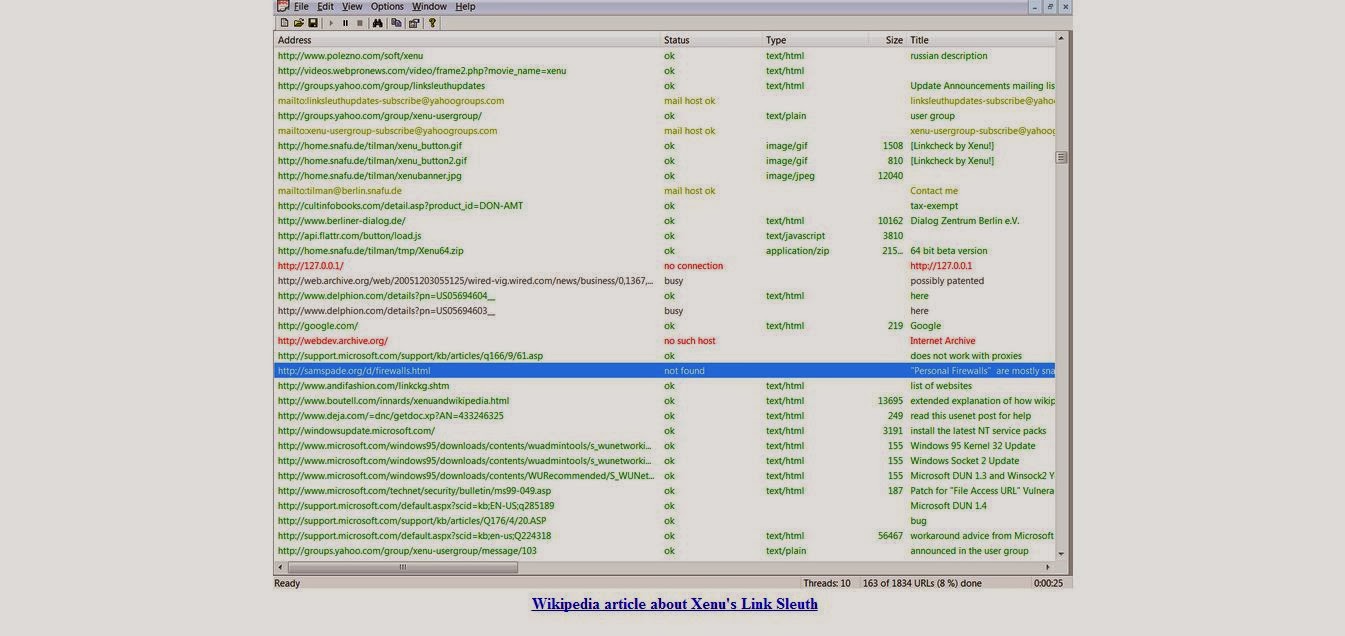Select the andifashion.com/linkckg.shtm row
The image size is (1345, 636).
click(x=665, y=386)
